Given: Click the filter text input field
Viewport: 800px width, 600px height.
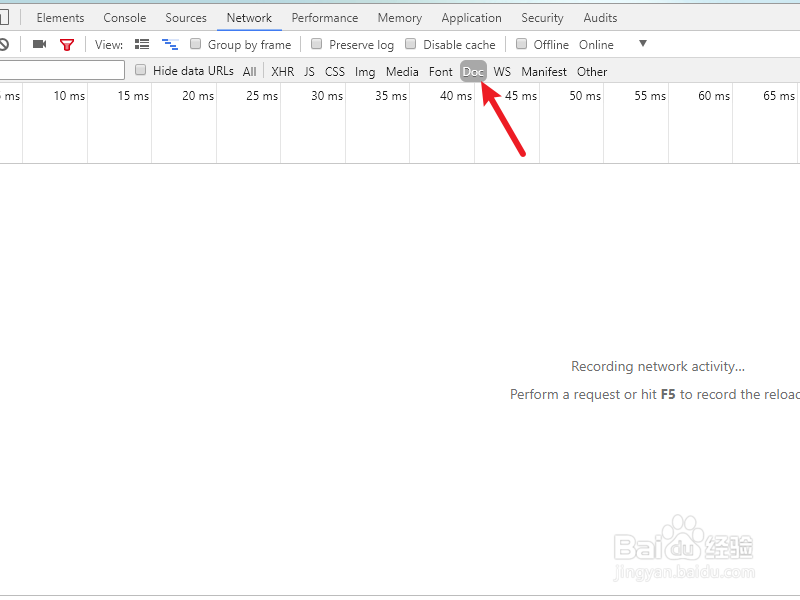Looking at the screenshot, I should pos(62,70).
